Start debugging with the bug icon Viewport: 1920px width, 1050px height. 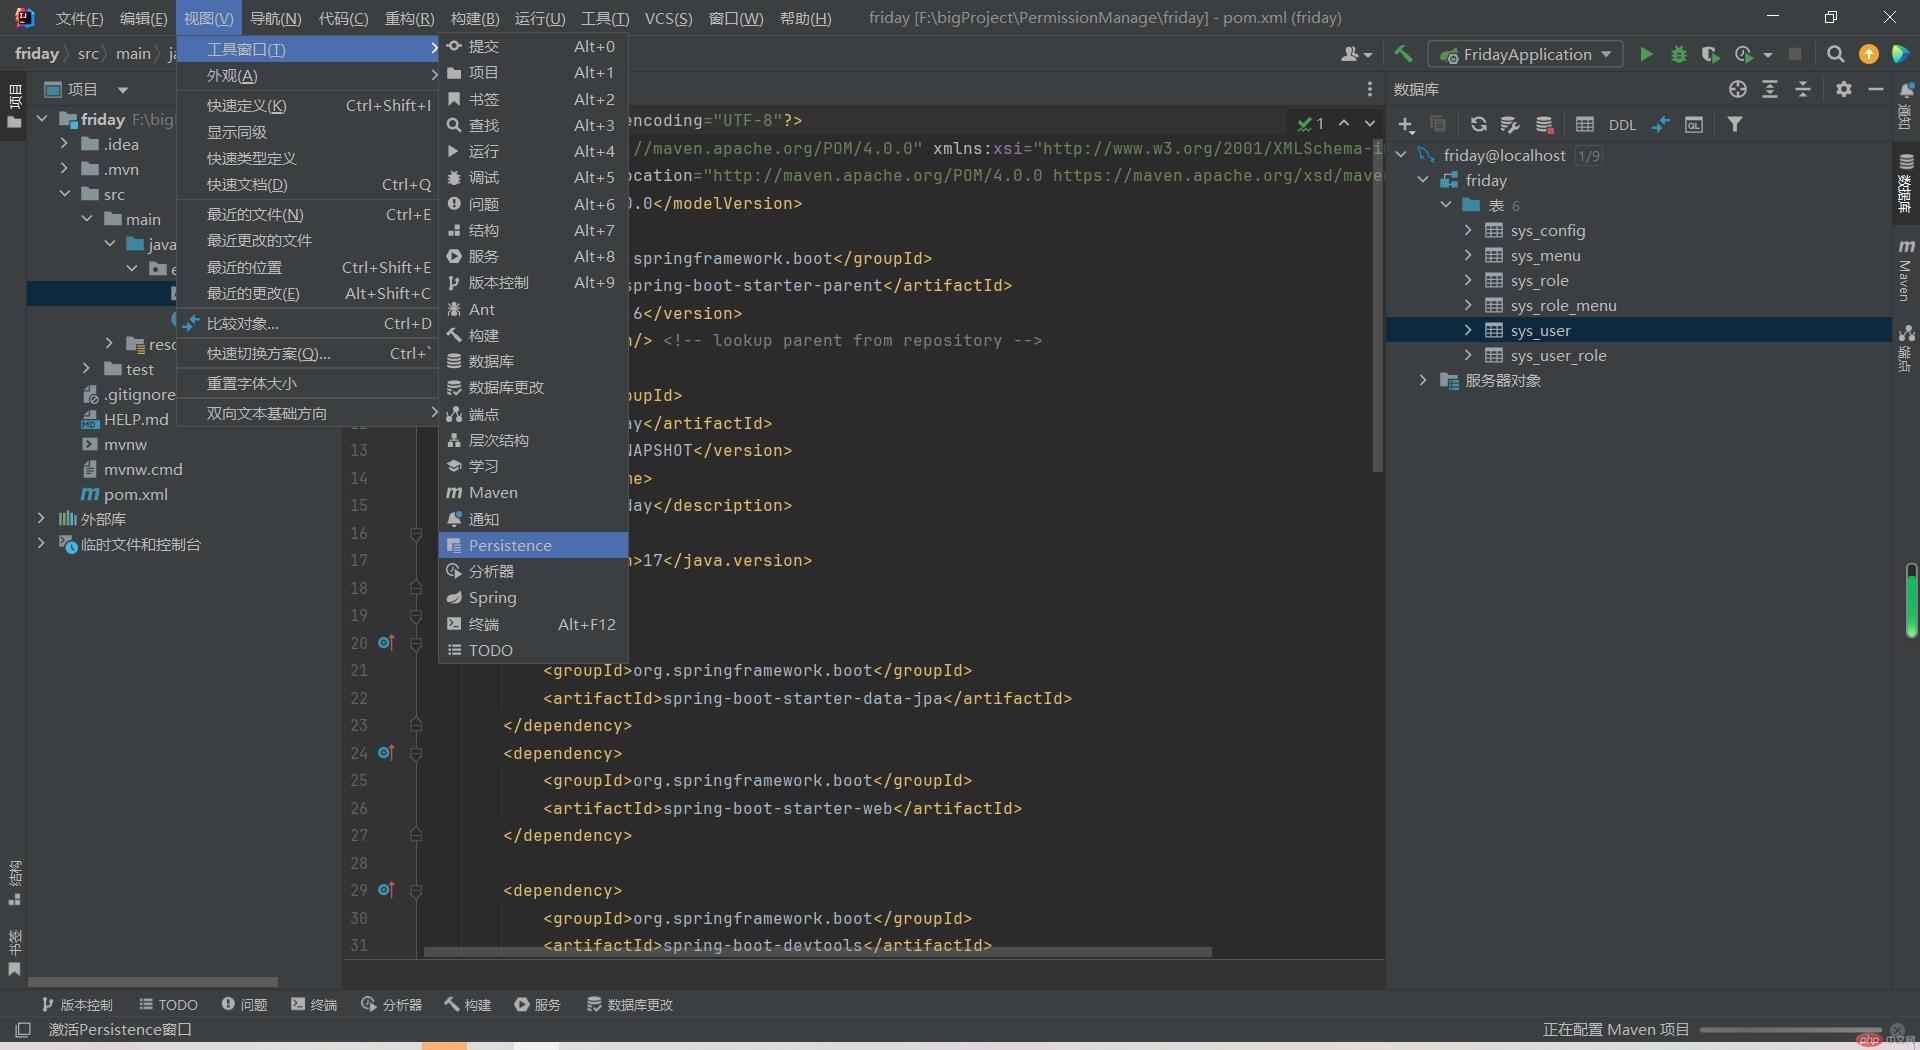point(1679,54)
